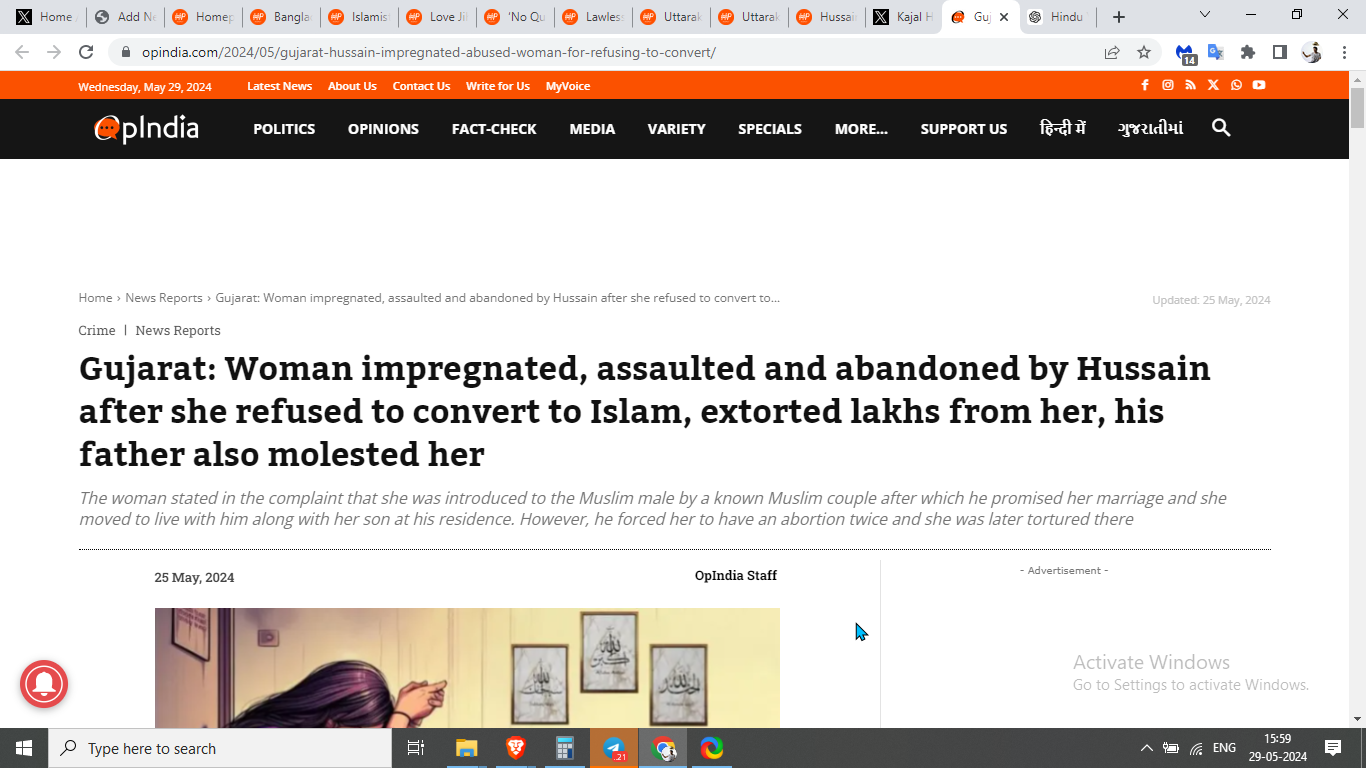This screenshot has width=1366, height=768.
Task: Open the POLITICS menu item
Action: pyautogui.click(x=284, y=129)
